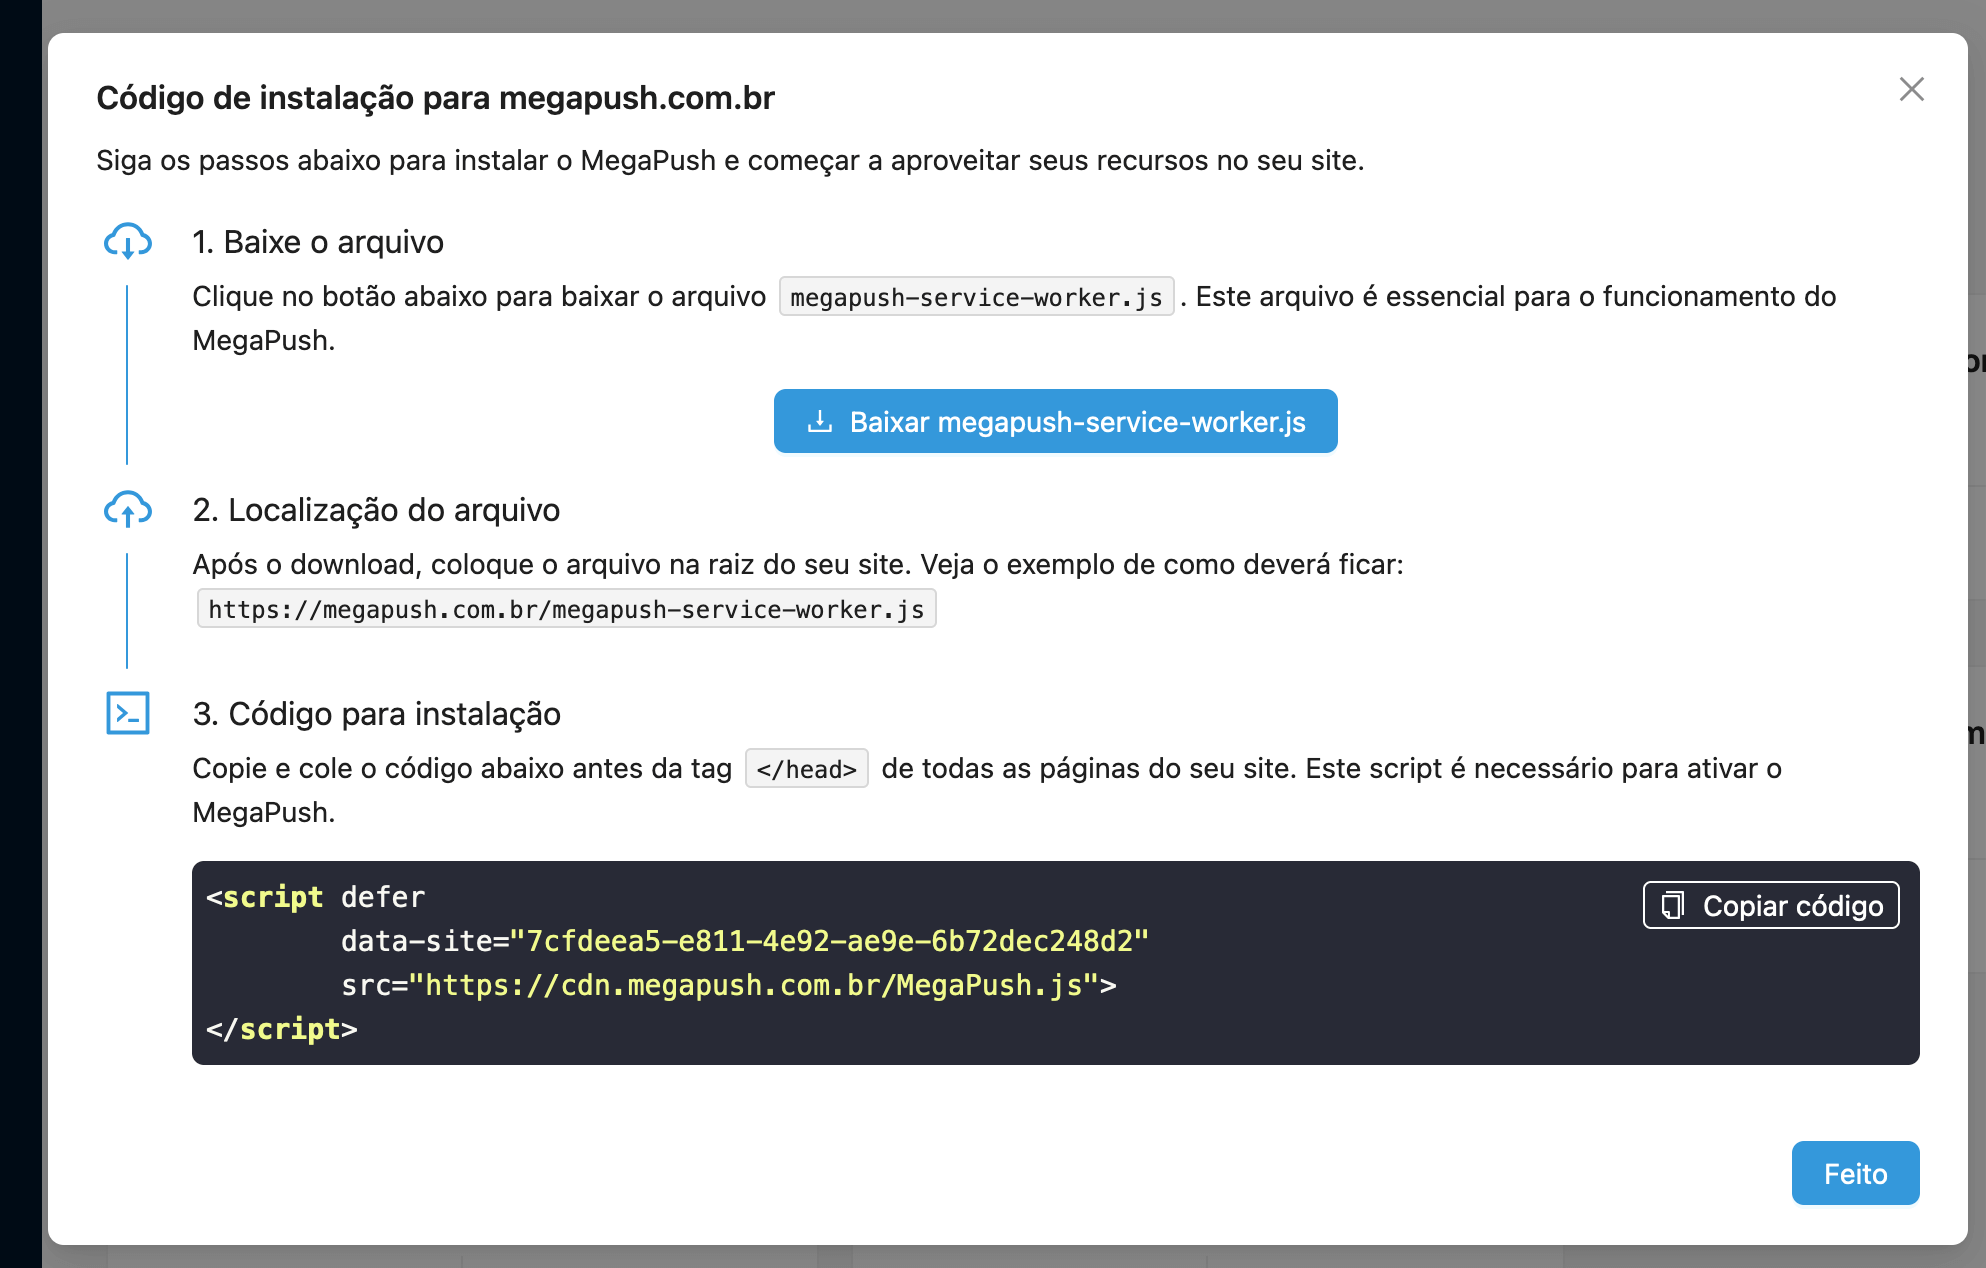
Task: Click the step 2 title Localização do arquivo
Action: click(376, 510)
